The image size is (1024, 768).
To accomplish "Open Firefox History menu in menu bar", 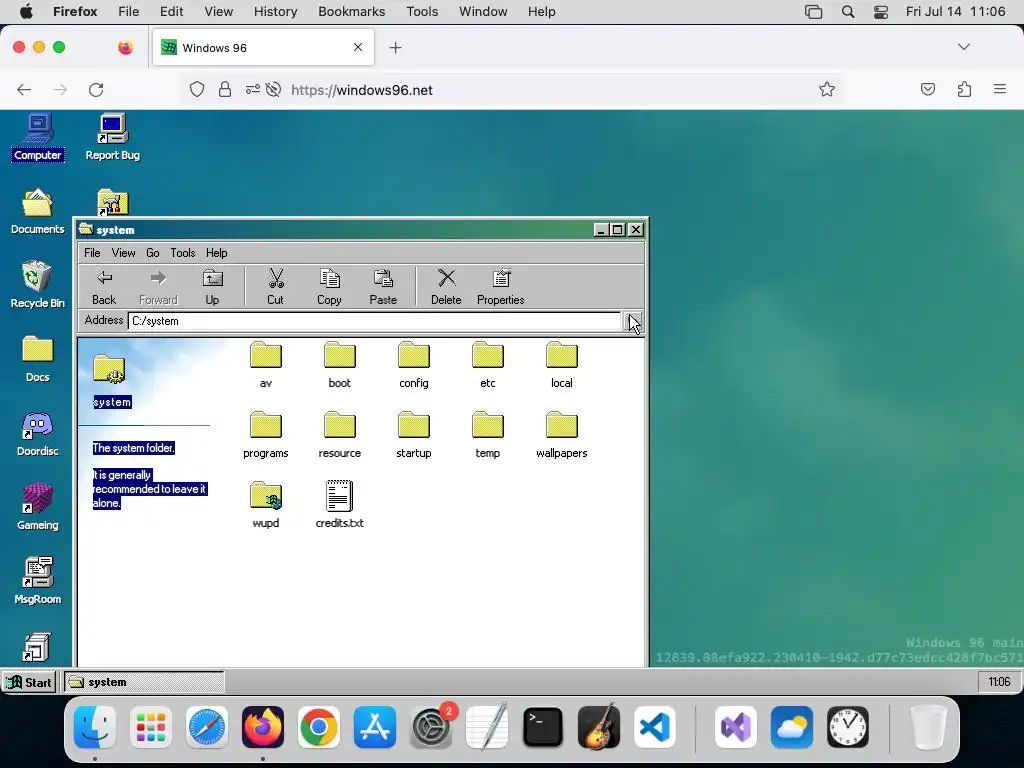I will click(276, 11).
